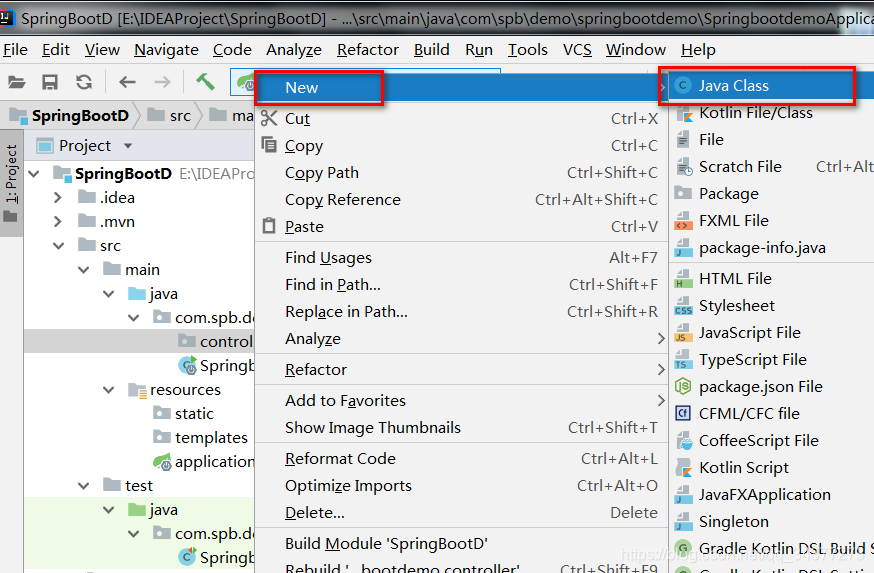This screenshot has width=874, height=573.
Task: Choose Replace in Path... entry
Action: [x=462, y=312]
